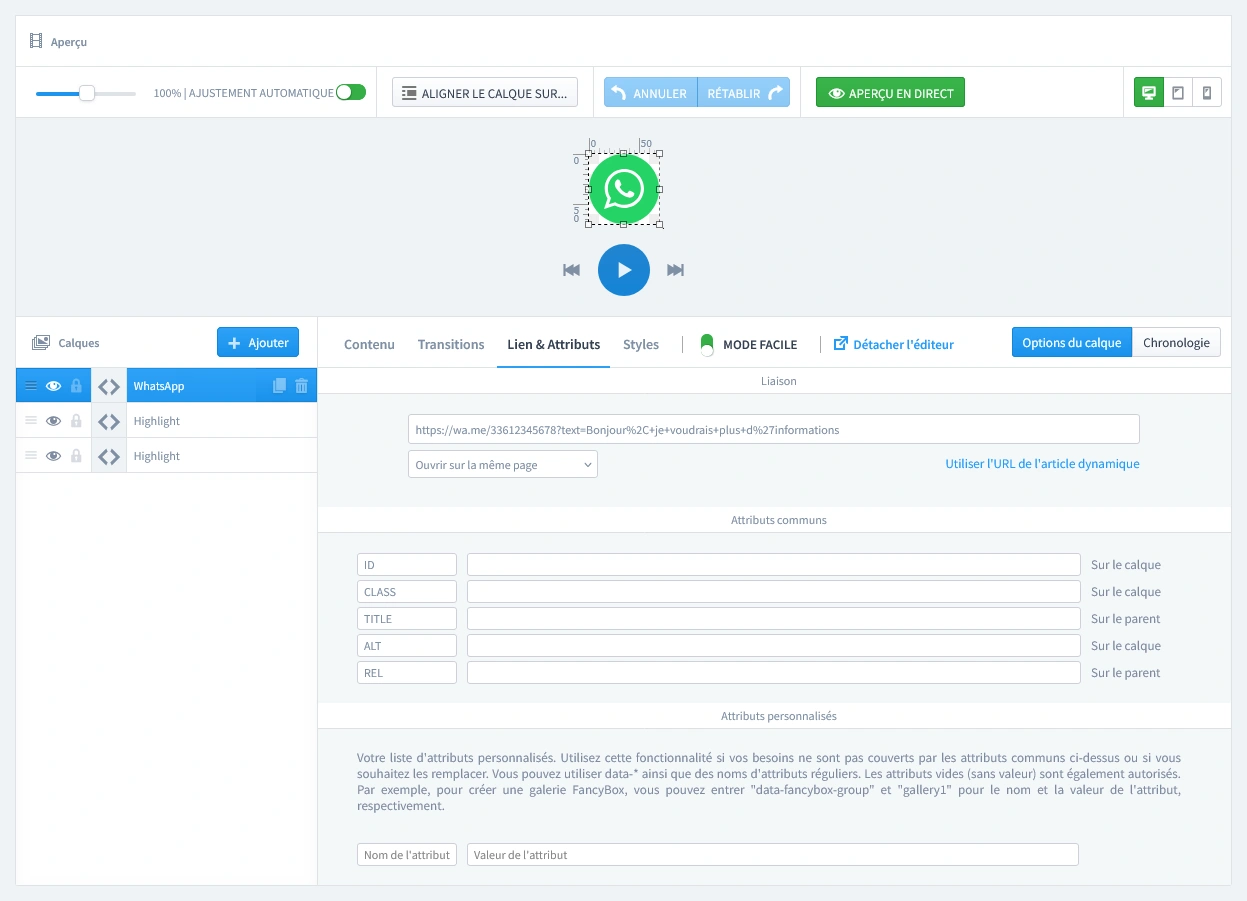
Task: Open the Transitions tab
Action: tap(451, 344)
